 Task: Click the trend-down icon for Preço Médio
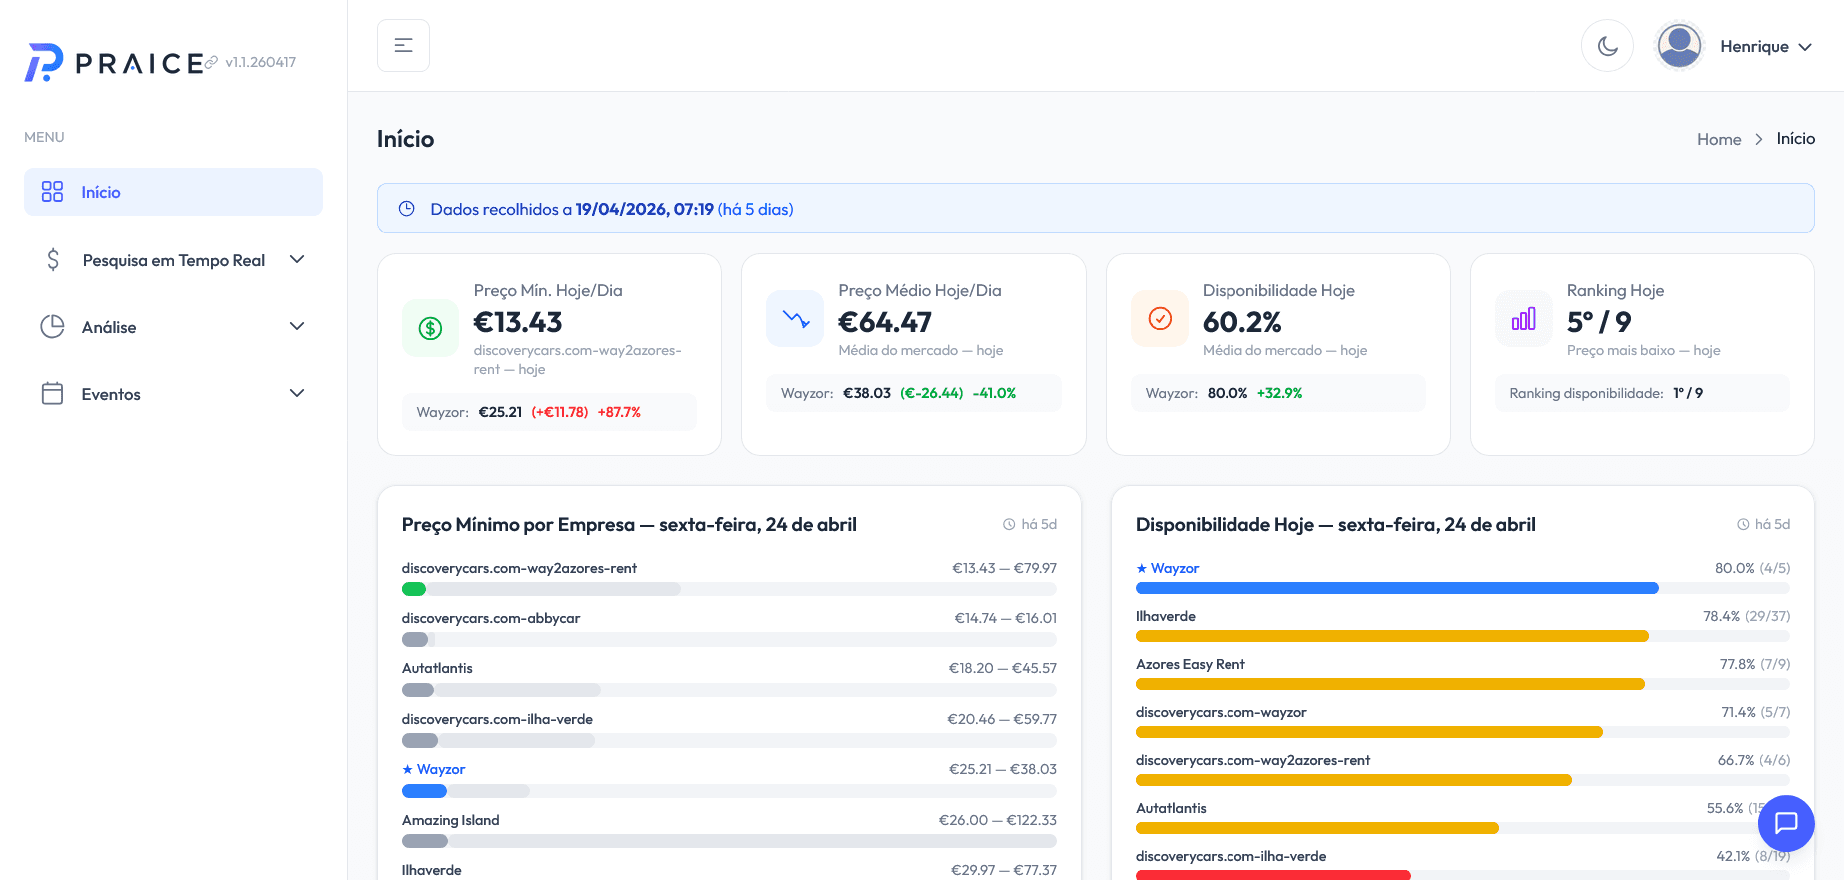pyautogui.click(x=795, y=319)
